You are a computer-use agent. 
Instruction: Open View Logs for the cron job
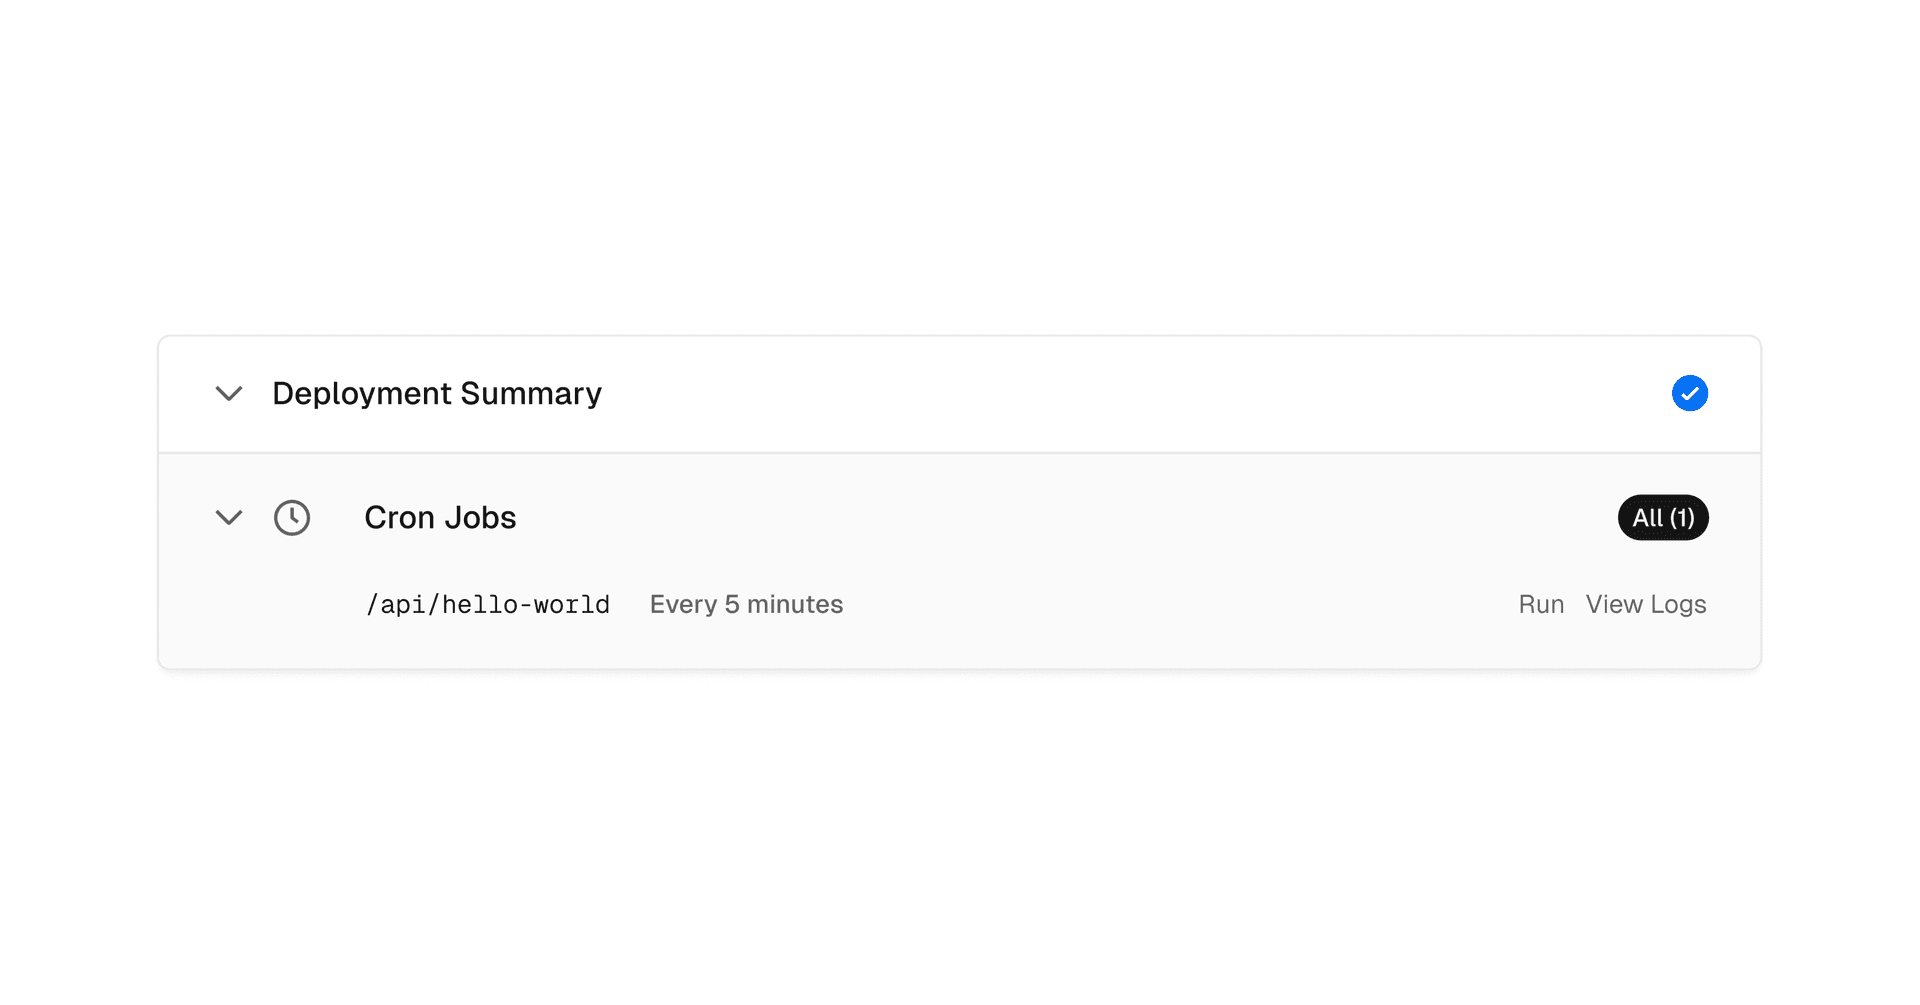coord(1645,605)
